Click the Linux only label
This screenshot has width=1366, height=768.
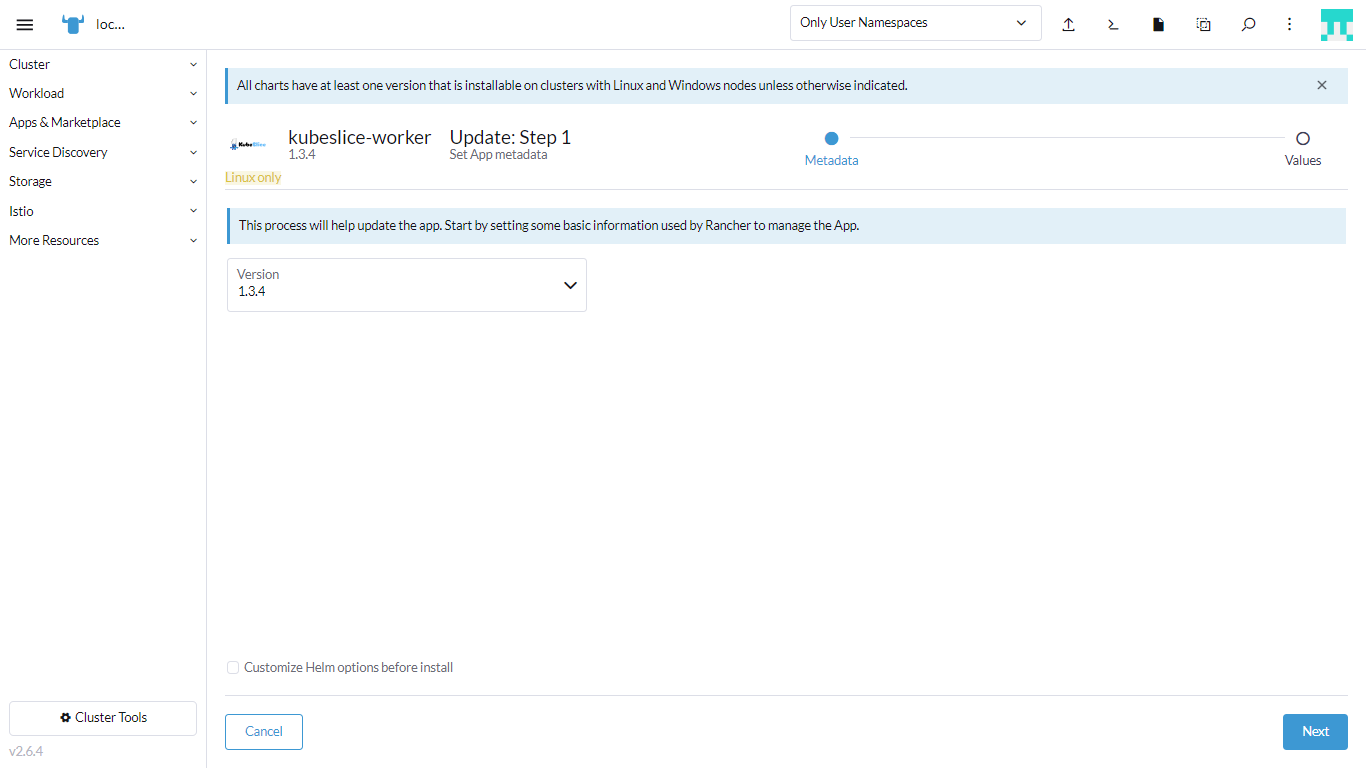[x=253, y=177]
